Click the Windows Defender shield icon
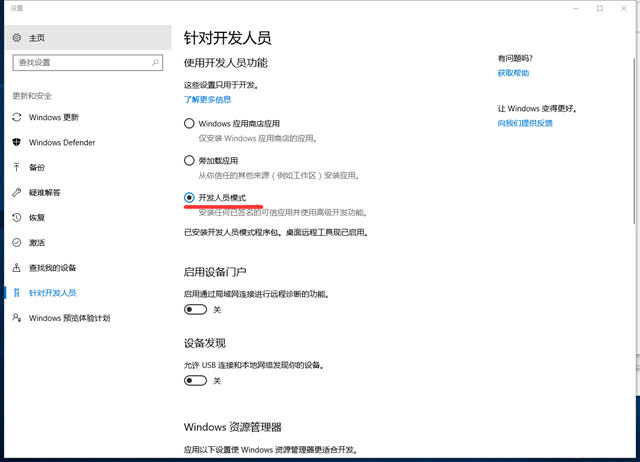 click(17, 142)
